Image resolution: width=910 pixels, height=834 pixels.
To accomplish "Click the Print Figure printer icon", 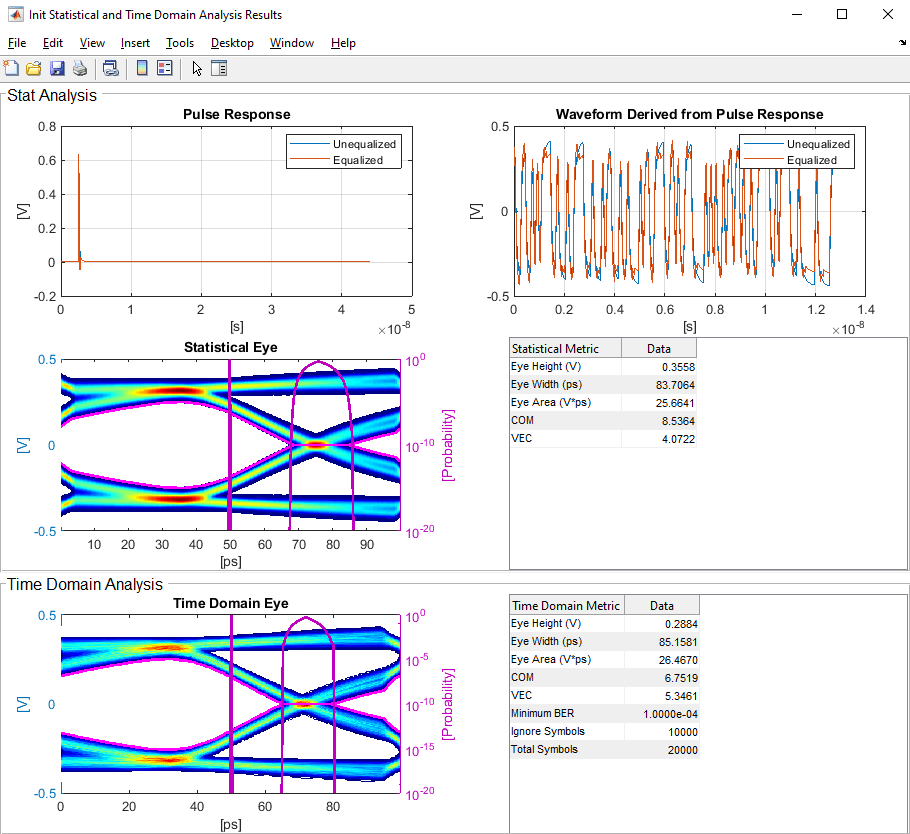I will point(80,68).
